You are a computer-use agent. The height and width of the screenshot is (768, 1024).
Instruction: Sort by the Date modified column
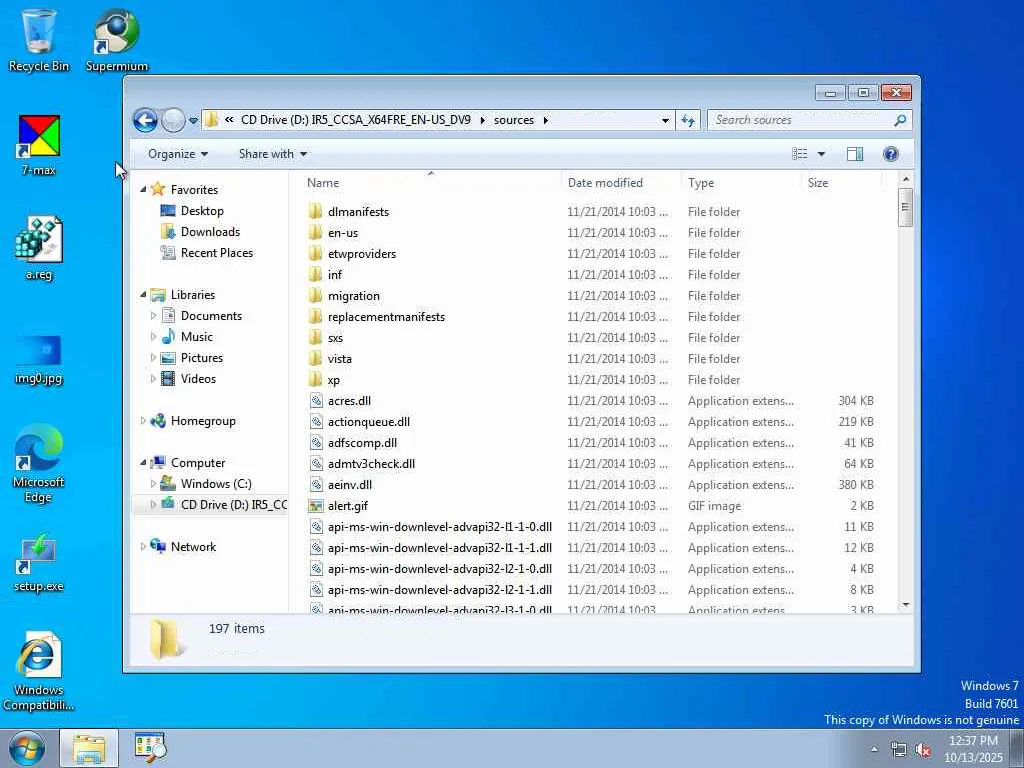click(620, 183)
